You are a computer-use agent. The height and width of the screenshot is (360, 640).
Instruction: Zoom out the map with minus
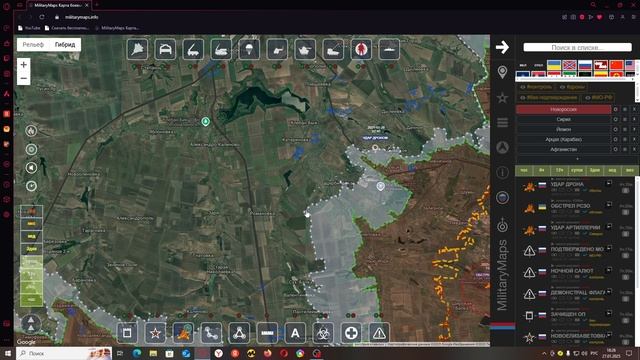(24, 78)
